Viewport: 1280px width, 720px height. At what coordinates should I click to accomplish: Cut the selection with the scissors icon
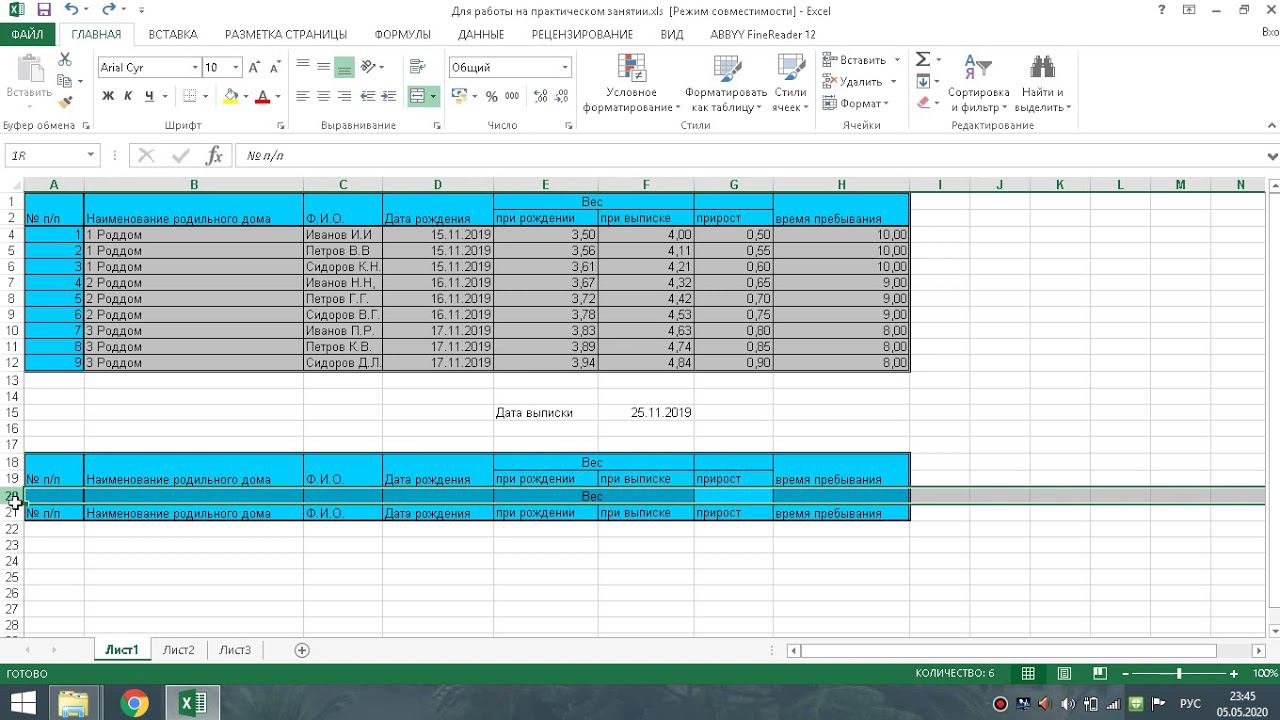click(x=65, y=60)
